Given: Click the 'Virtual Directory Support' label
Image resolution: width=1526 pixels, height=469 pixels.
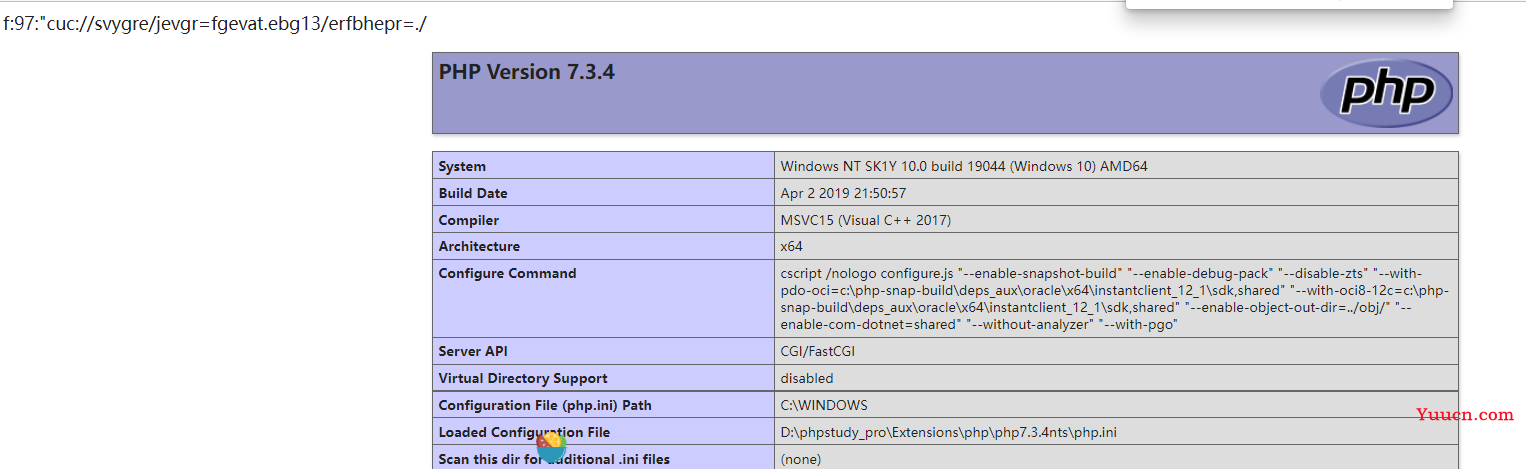Looking at the screenshot, I should [523, 378].
